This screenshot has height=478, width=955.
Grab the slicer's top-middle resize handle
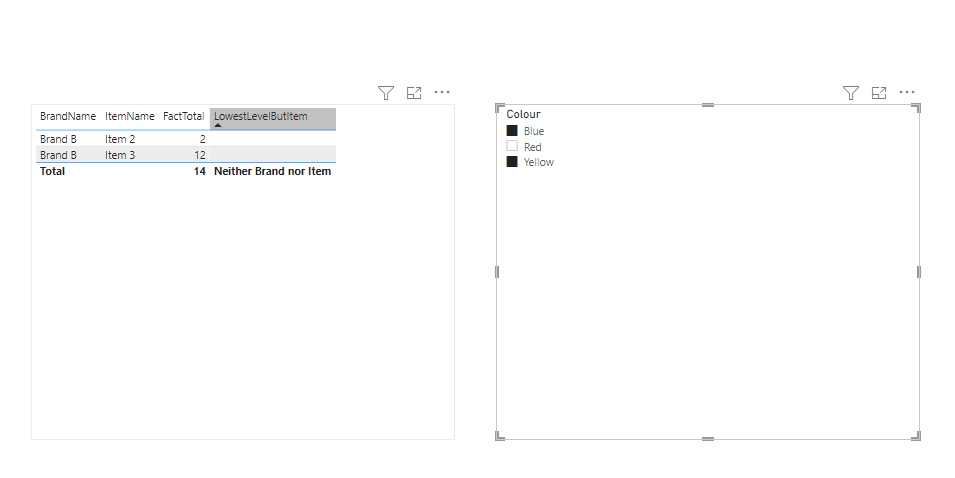pyautogui.click(x=708, y=105)
